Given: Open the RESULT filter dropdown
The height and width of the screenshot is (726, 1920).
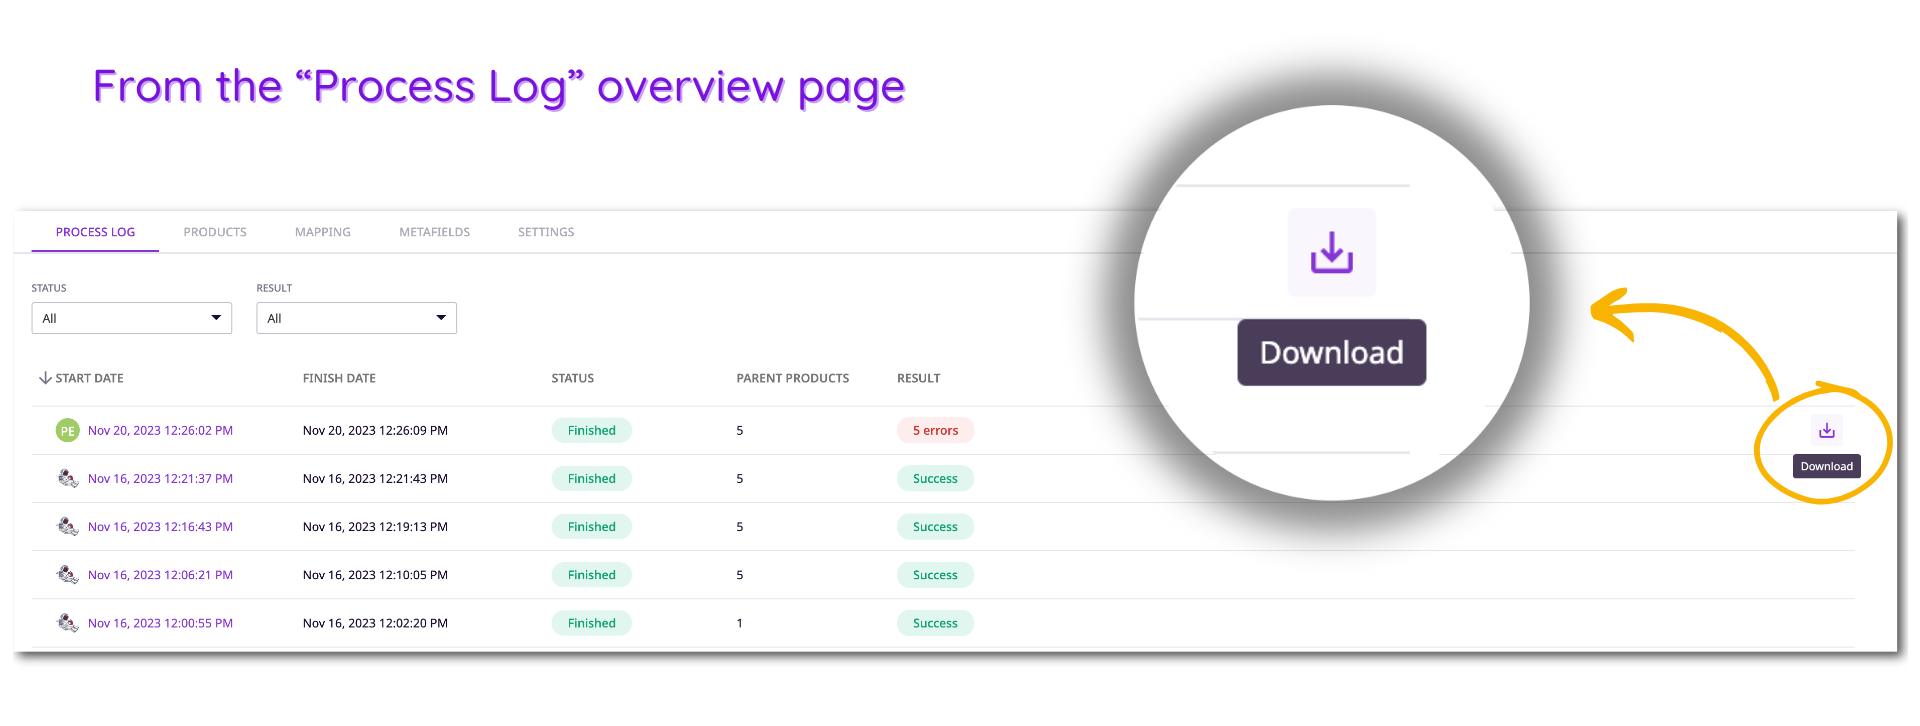Looking at the screenshot, I should pyautogui.click(x=357, y=318).
